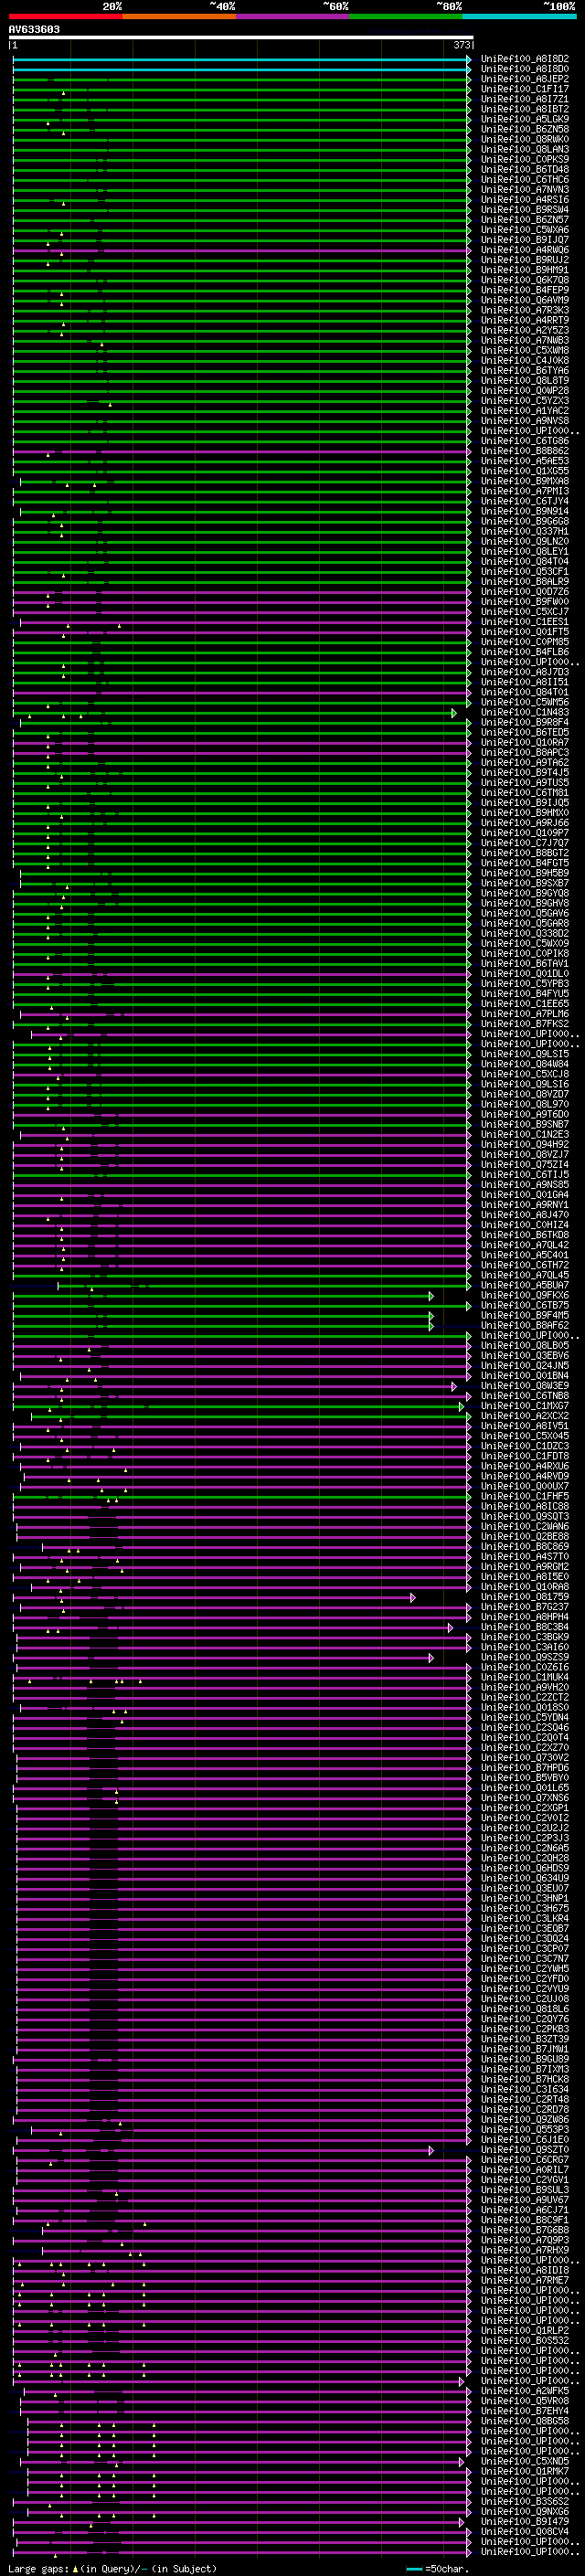This screenshot has height=2576, width=585.
Task: Click the orange ~40% identity legend bar
Action: (179, 16)
